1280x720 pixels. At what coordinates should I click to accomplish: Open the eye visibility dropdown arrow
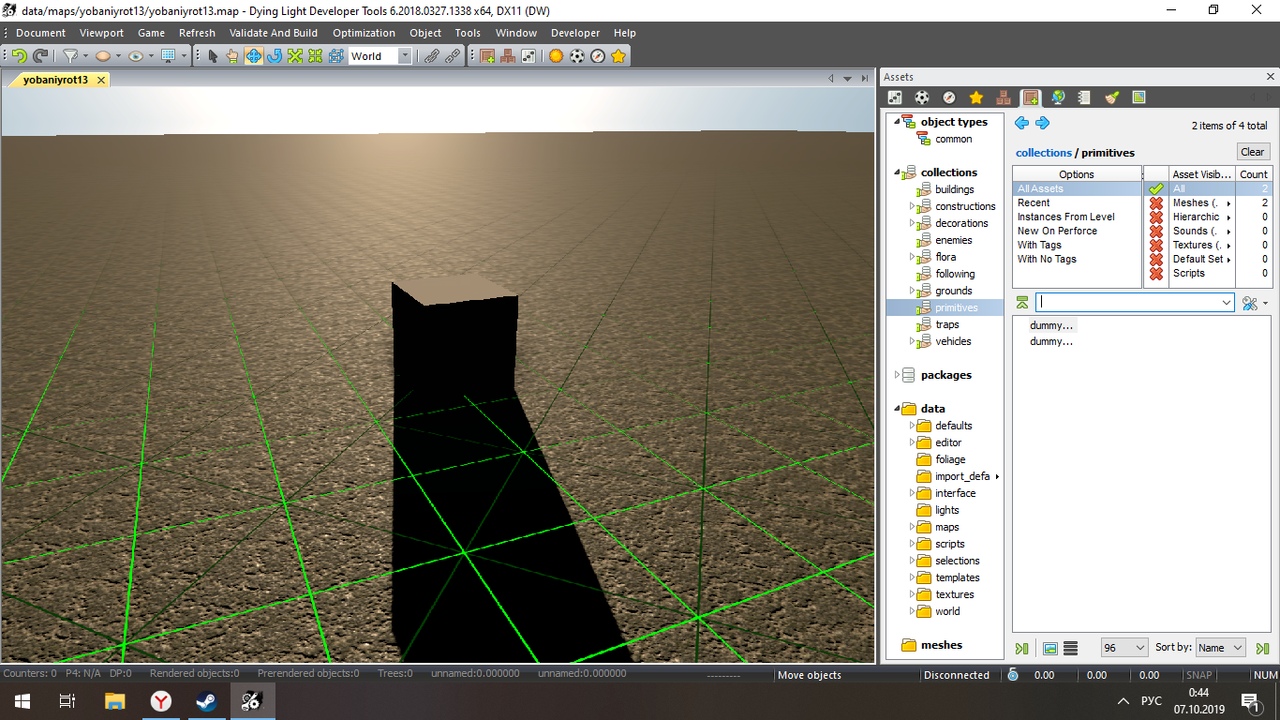151,56
